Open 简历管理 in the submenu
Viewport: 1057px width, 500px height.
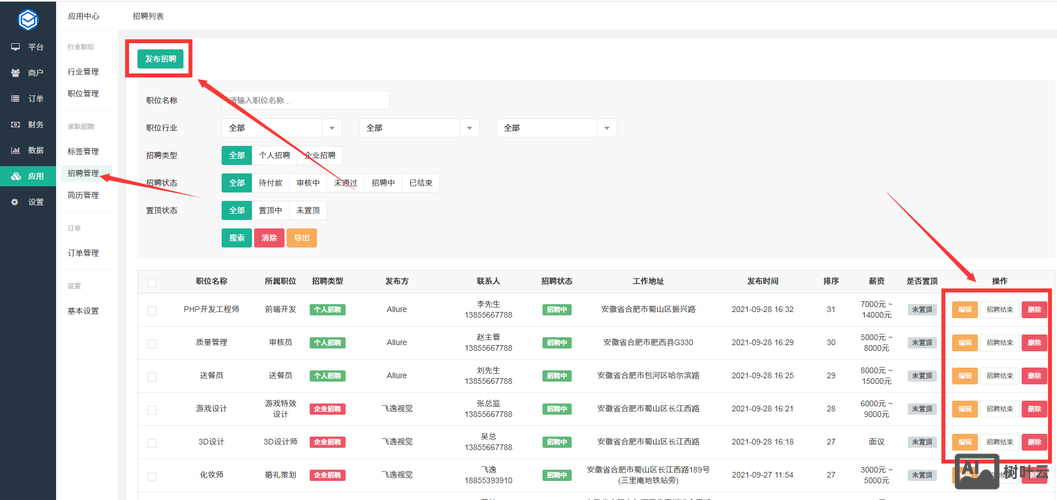point(83,195)
